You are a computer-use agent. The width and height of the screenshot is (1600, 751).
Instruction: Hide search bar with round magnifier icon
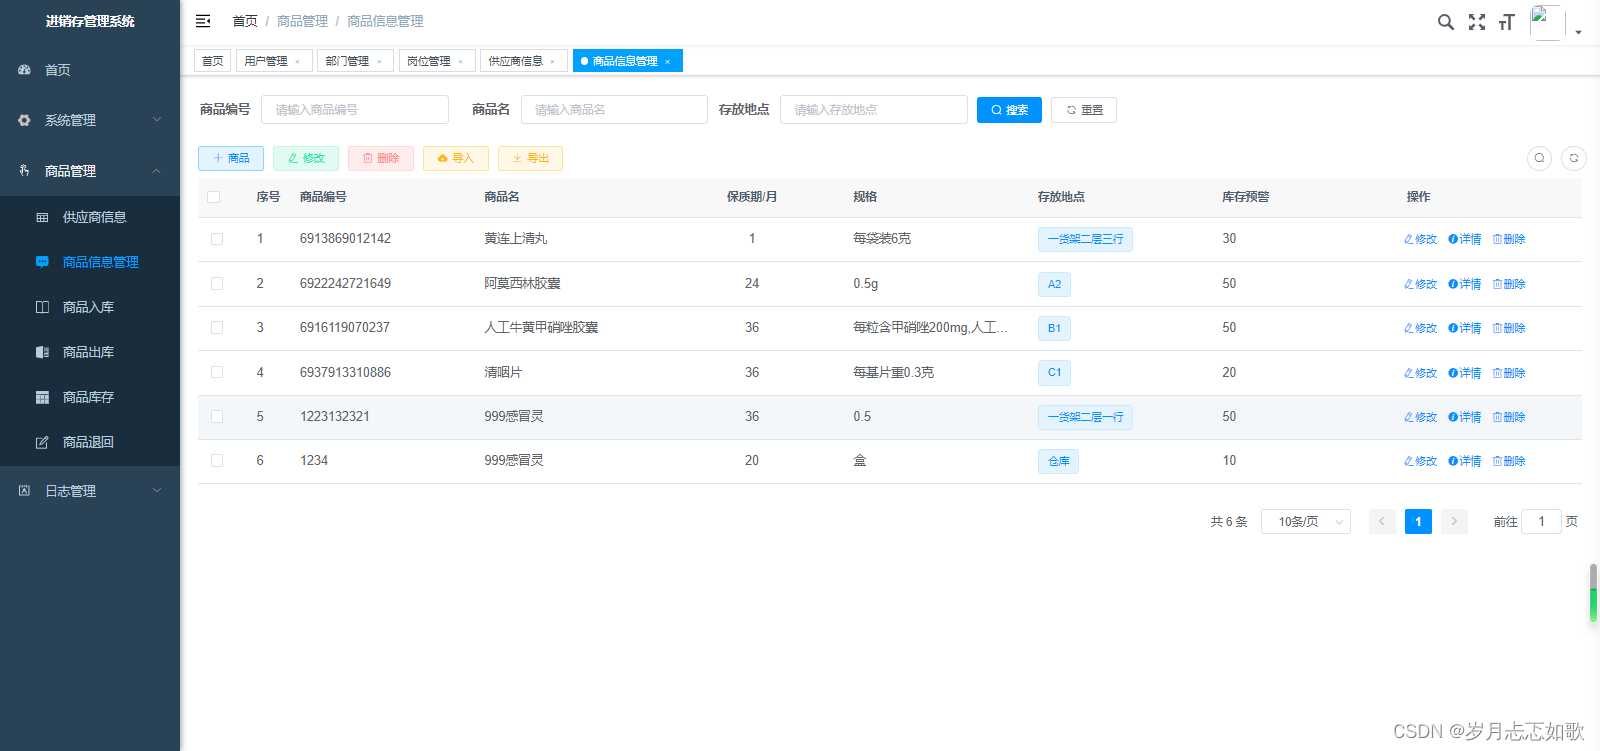tap(1540, 158)
